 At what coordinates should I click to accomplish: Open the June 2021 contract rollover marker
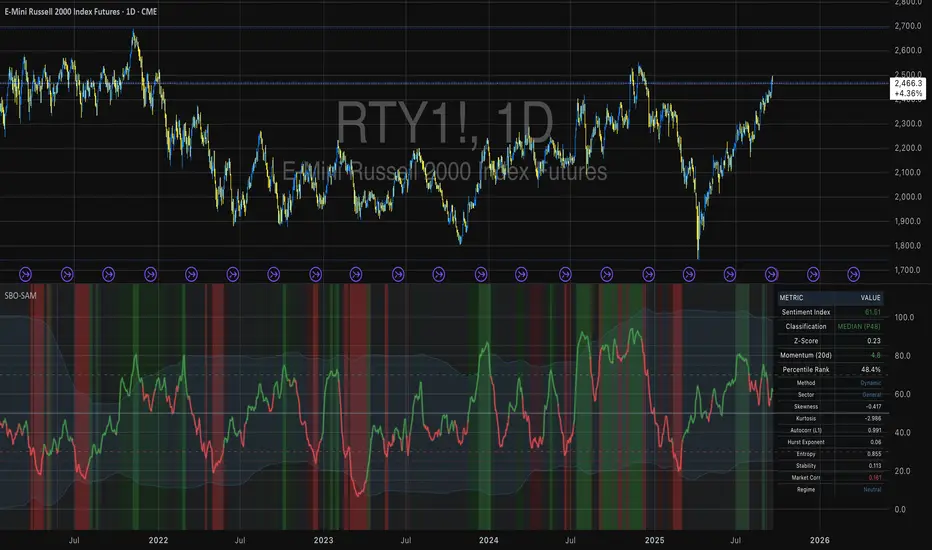tap(67, 274)
